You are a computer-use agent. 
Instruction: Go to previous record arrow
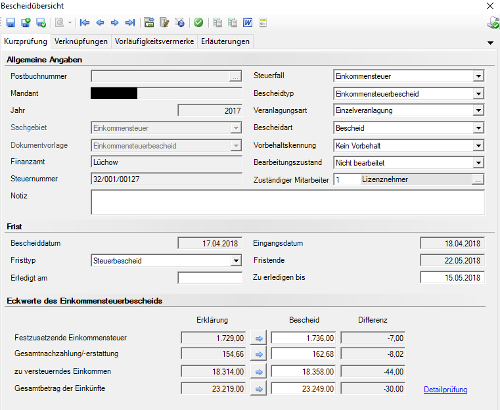pos(100,23)
